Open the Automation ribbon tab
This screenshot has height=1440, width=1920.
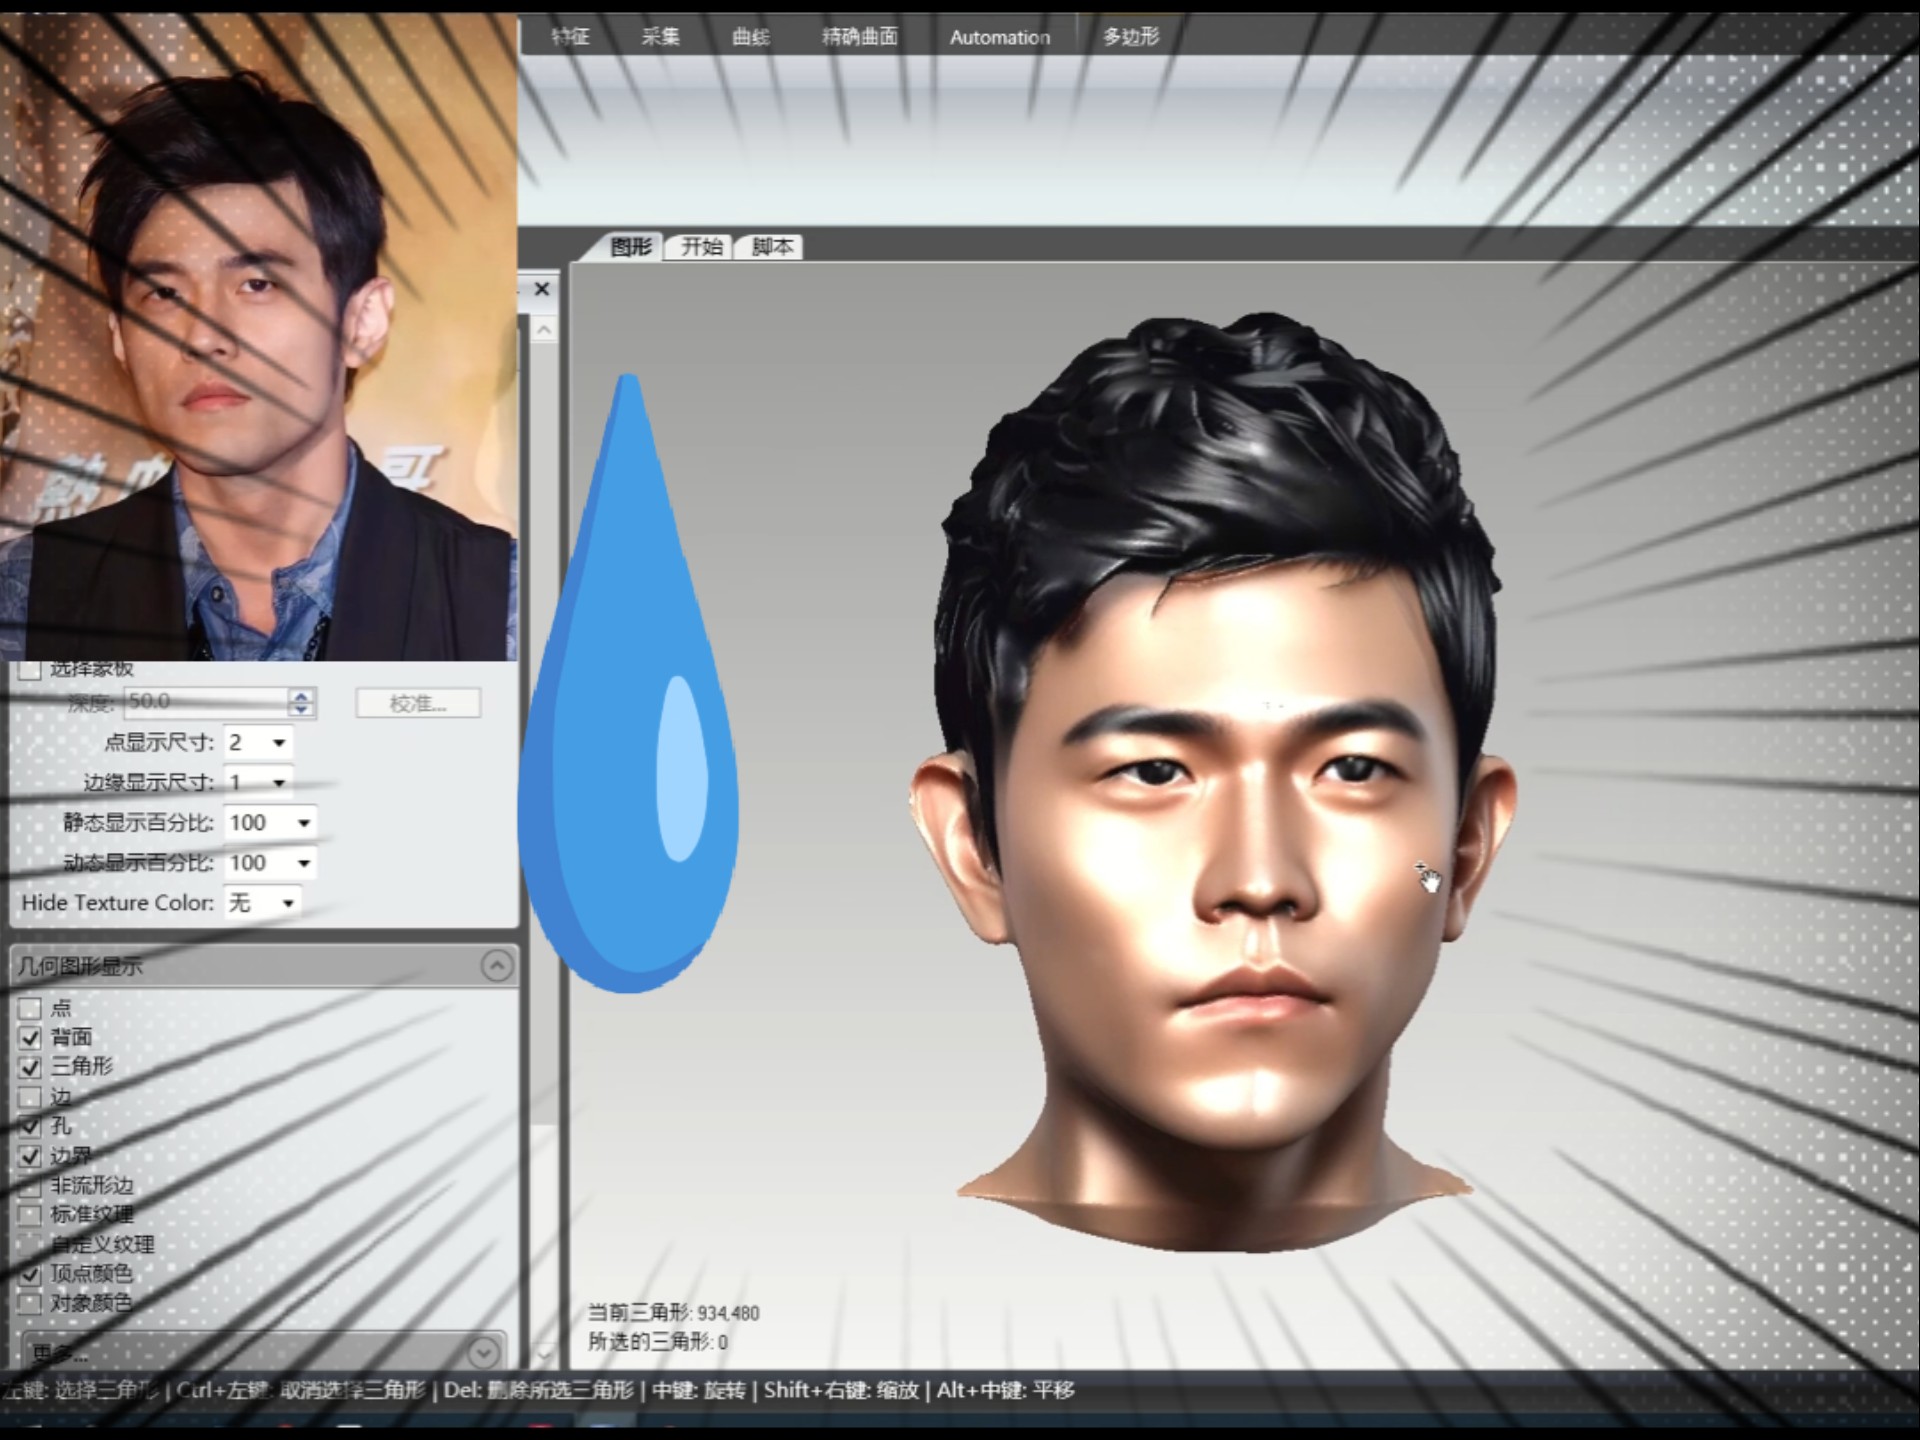(x=1000, y=37)
